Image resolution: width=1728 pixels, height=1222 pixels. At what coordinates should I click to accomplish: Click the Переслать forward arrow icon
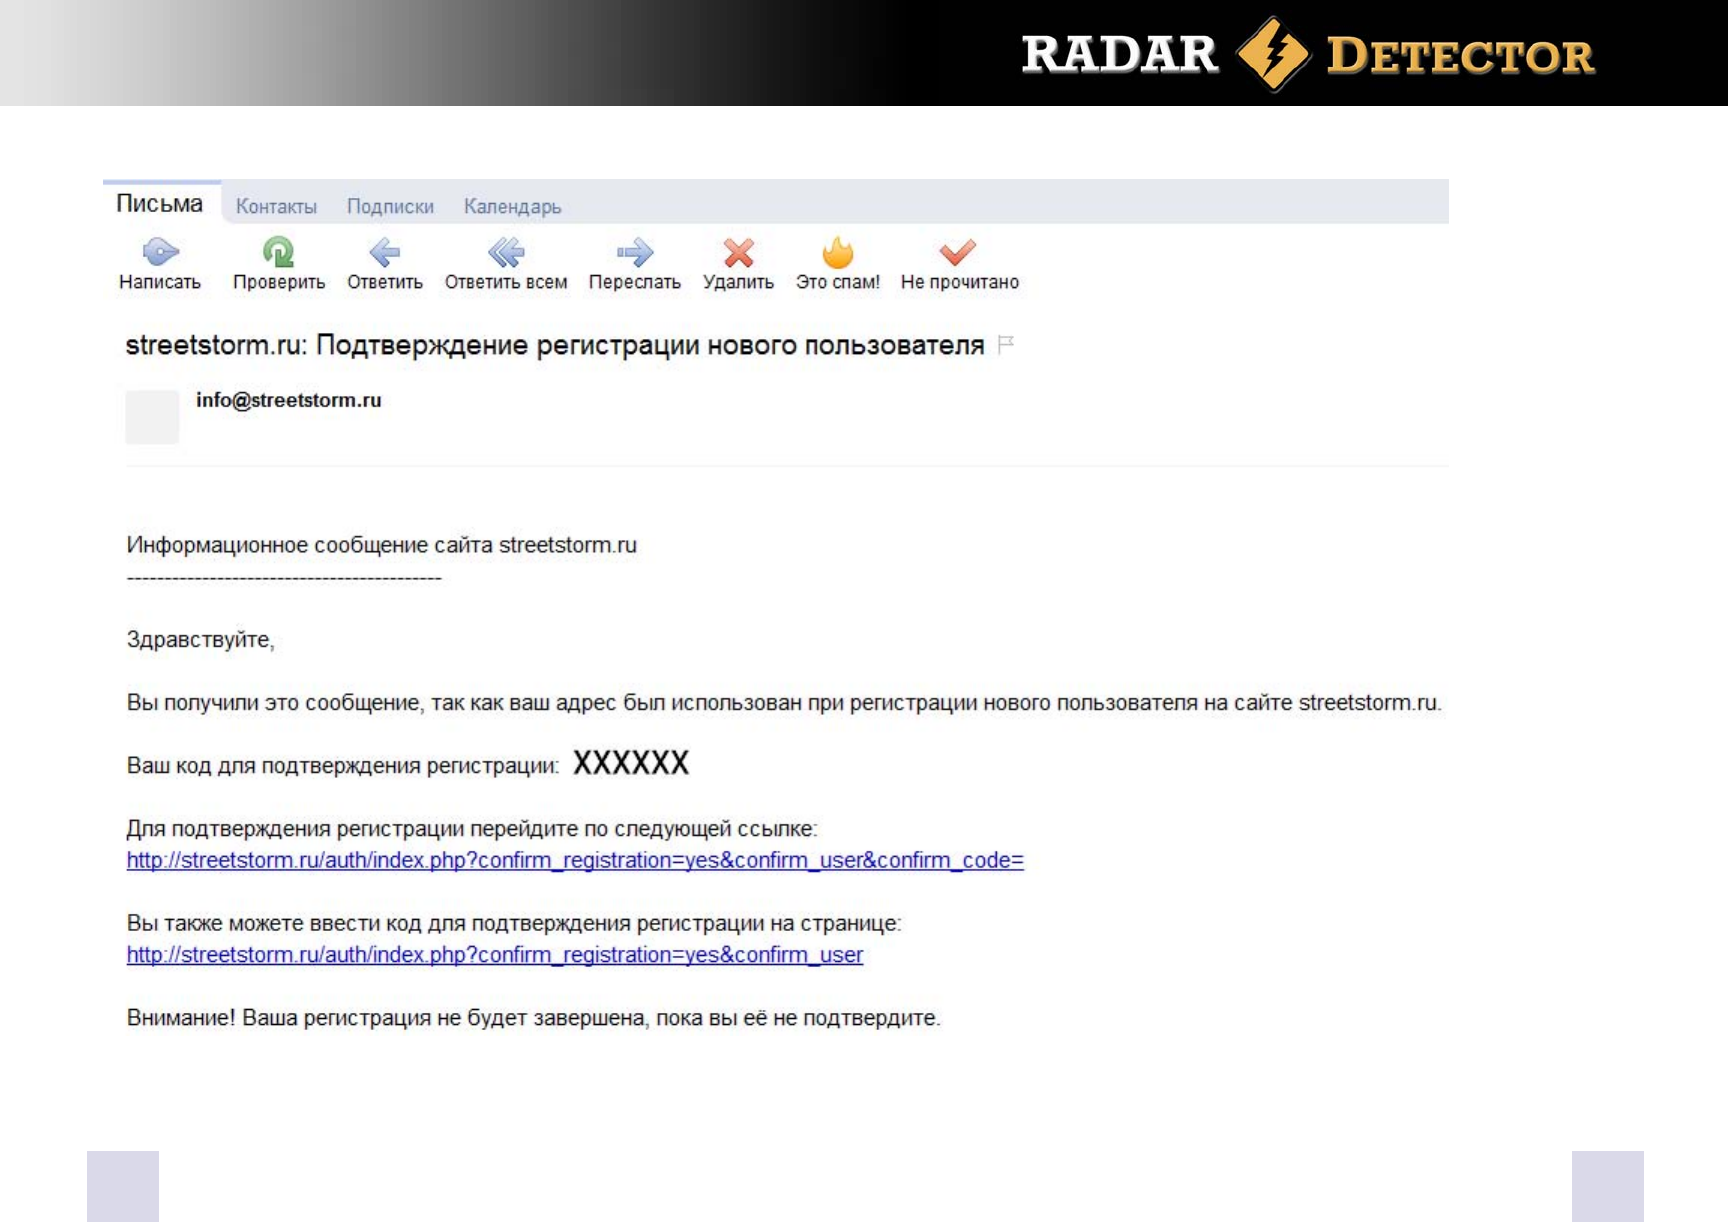pos(634,252)
